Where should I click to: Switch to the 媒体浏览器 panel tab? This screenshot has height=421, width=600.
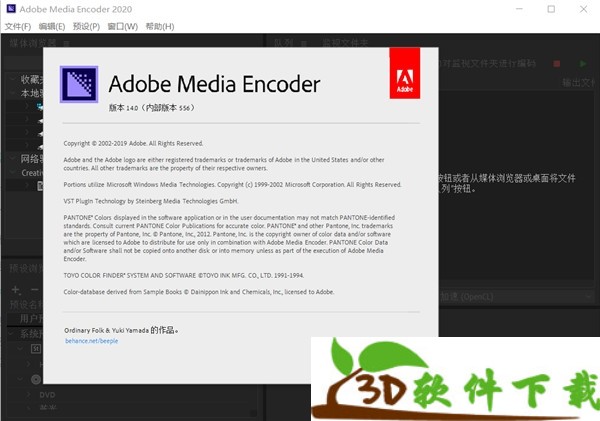tap(33, 43)
